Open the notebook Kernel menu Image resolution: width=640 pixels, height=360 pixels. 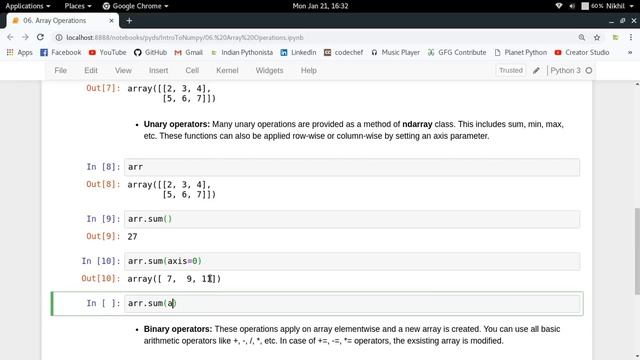[227, 70]
